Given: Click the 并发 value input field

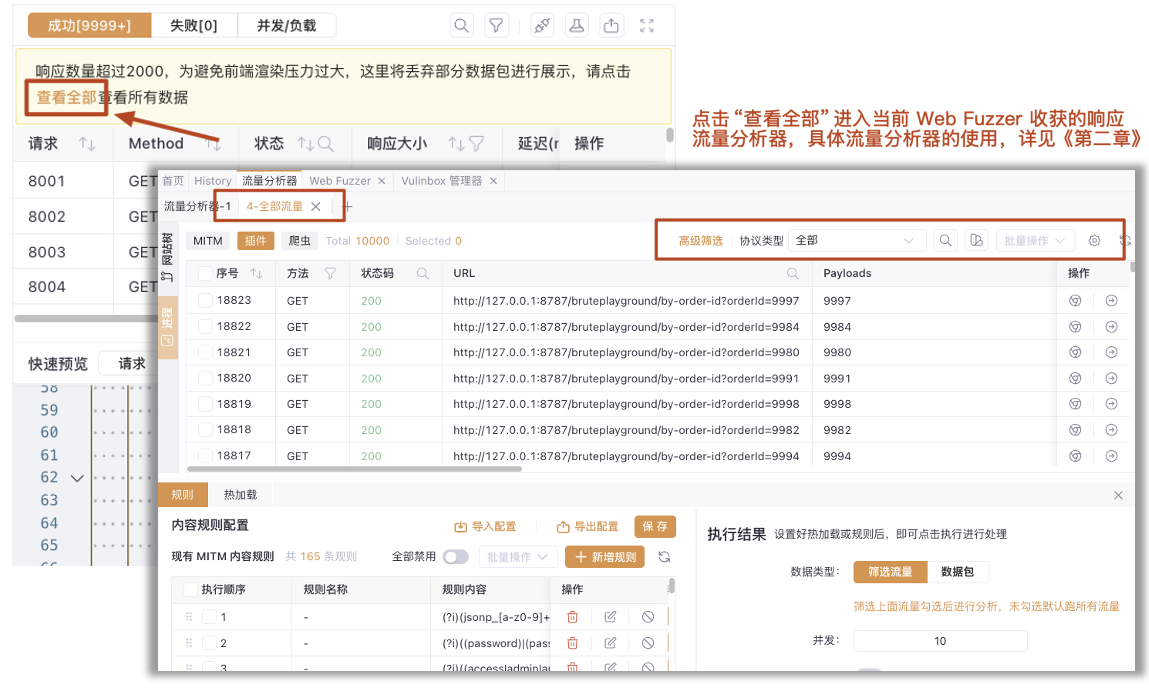Looking at the screenshot, I should point(940,640).
